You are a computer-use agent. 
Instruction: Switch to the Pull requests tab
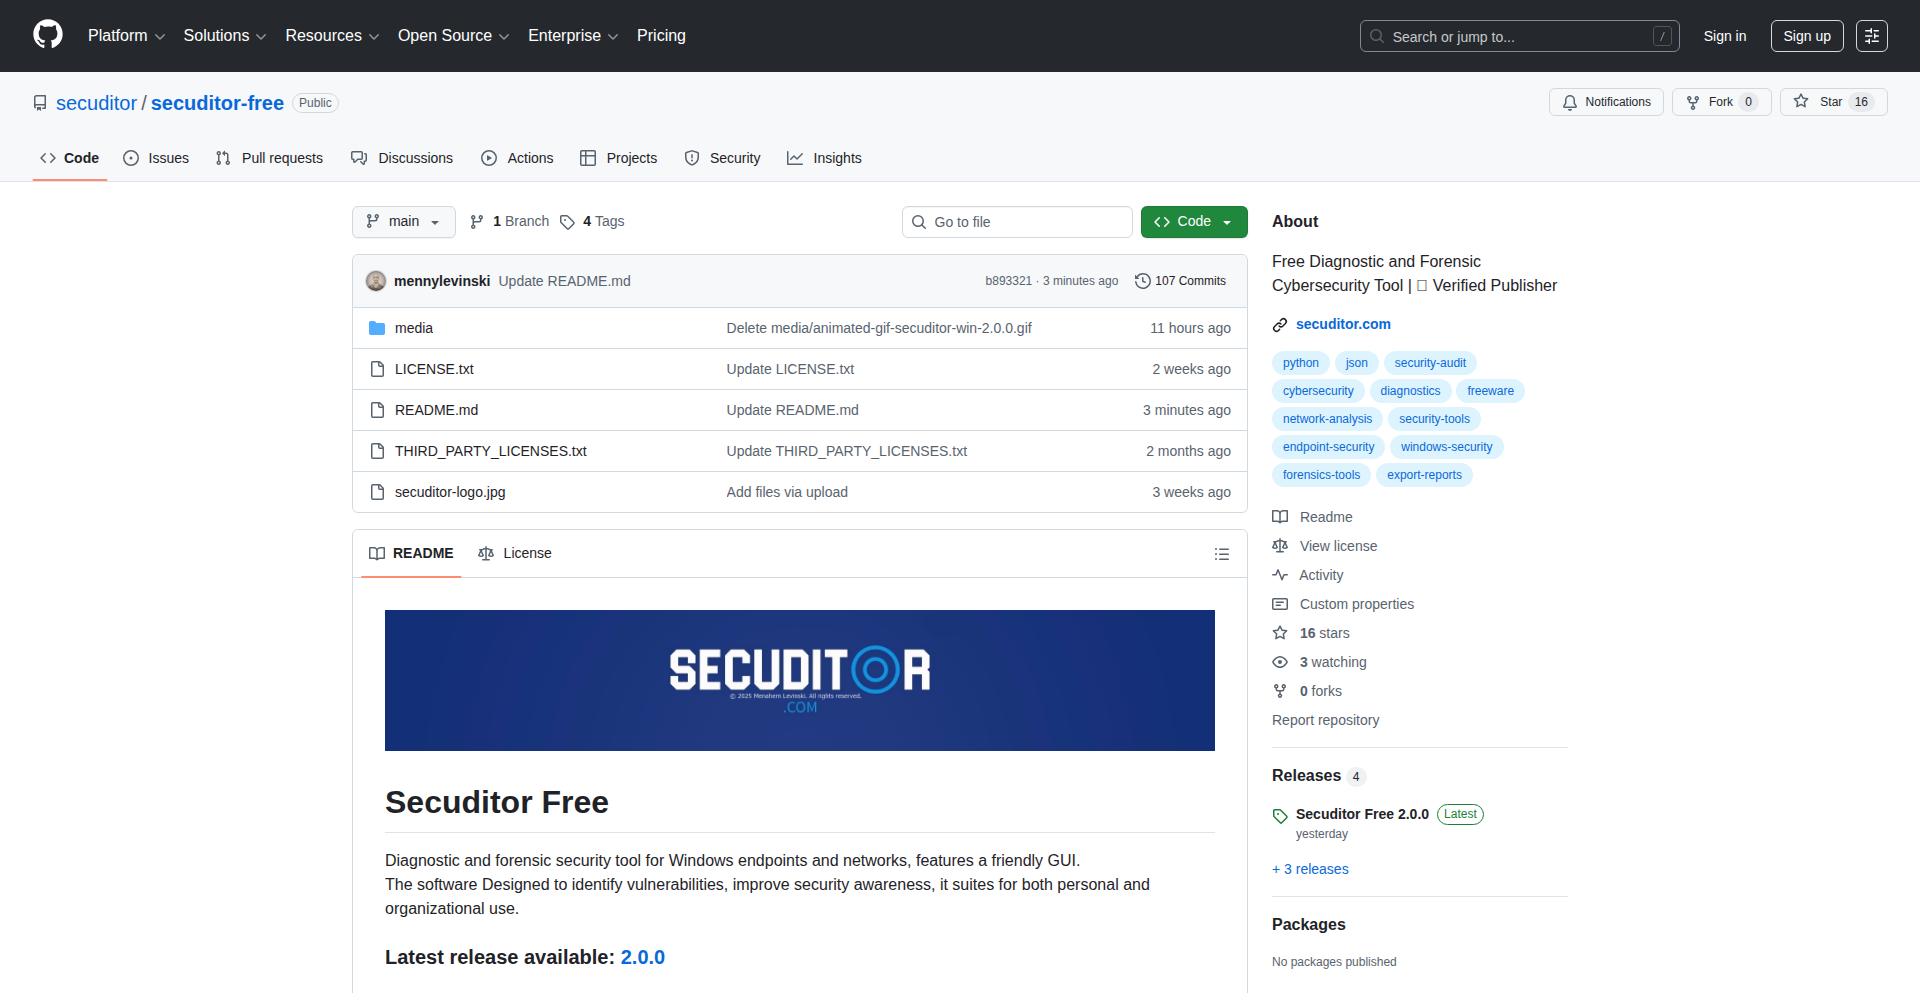[x=269, y=158]
